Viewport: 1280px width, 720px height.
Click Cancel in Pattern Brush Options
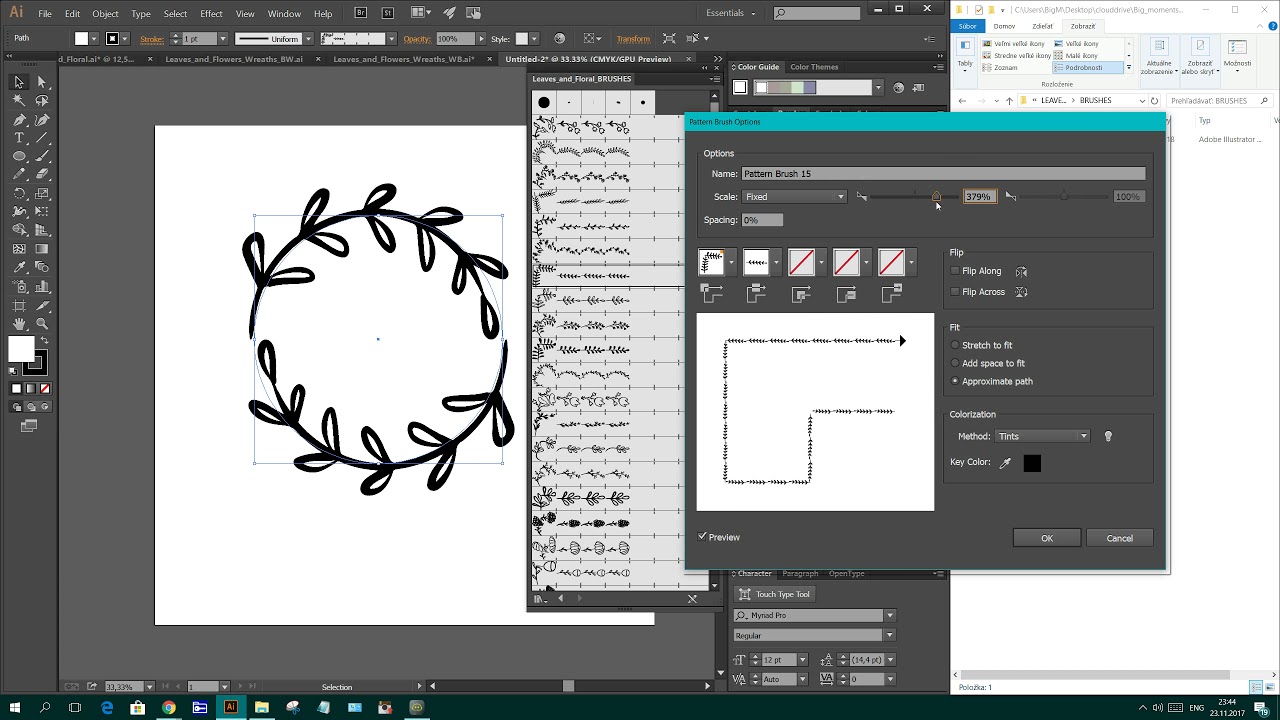(x=1119, y=538)
